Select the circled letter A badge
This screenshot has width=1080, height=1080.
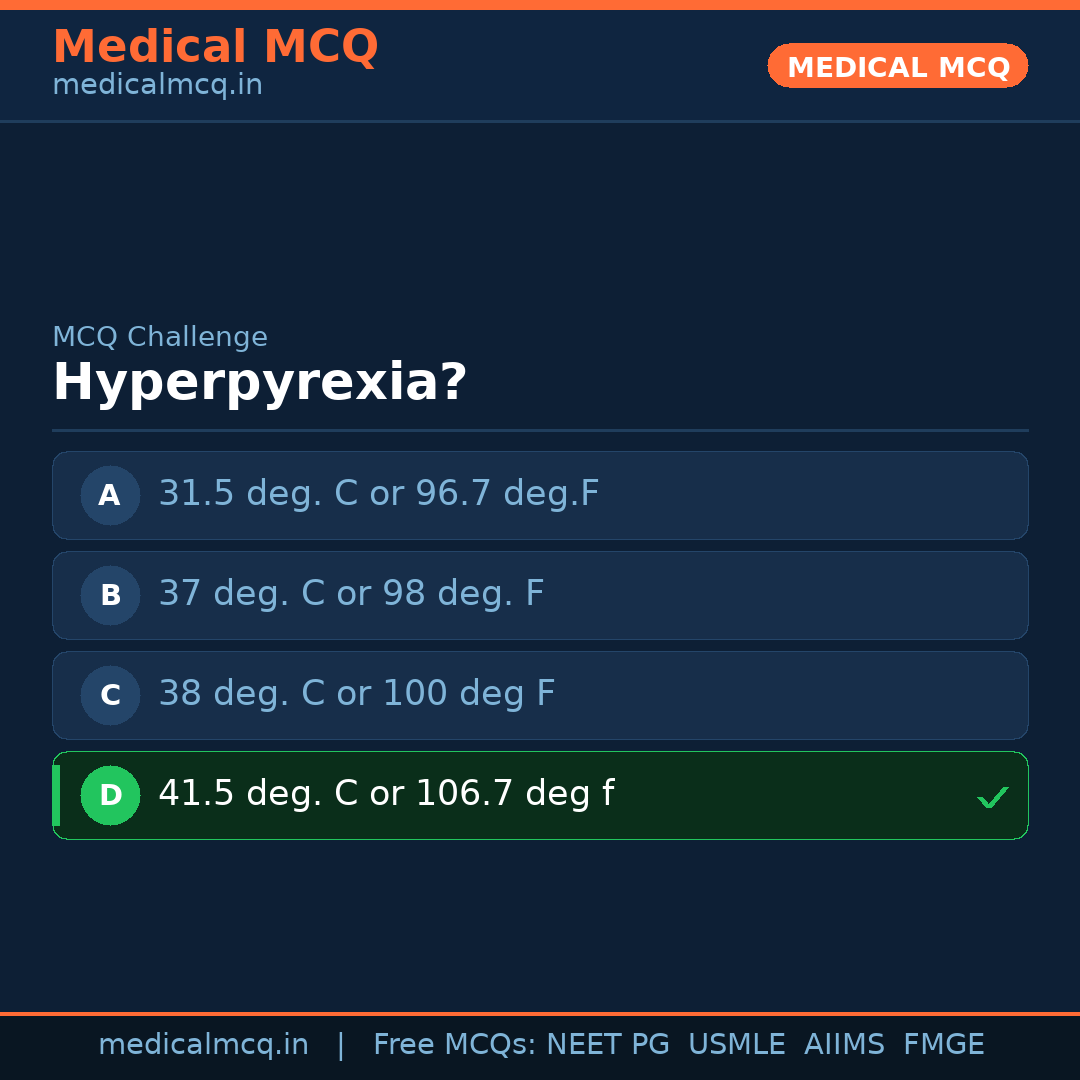click(110, 495)
